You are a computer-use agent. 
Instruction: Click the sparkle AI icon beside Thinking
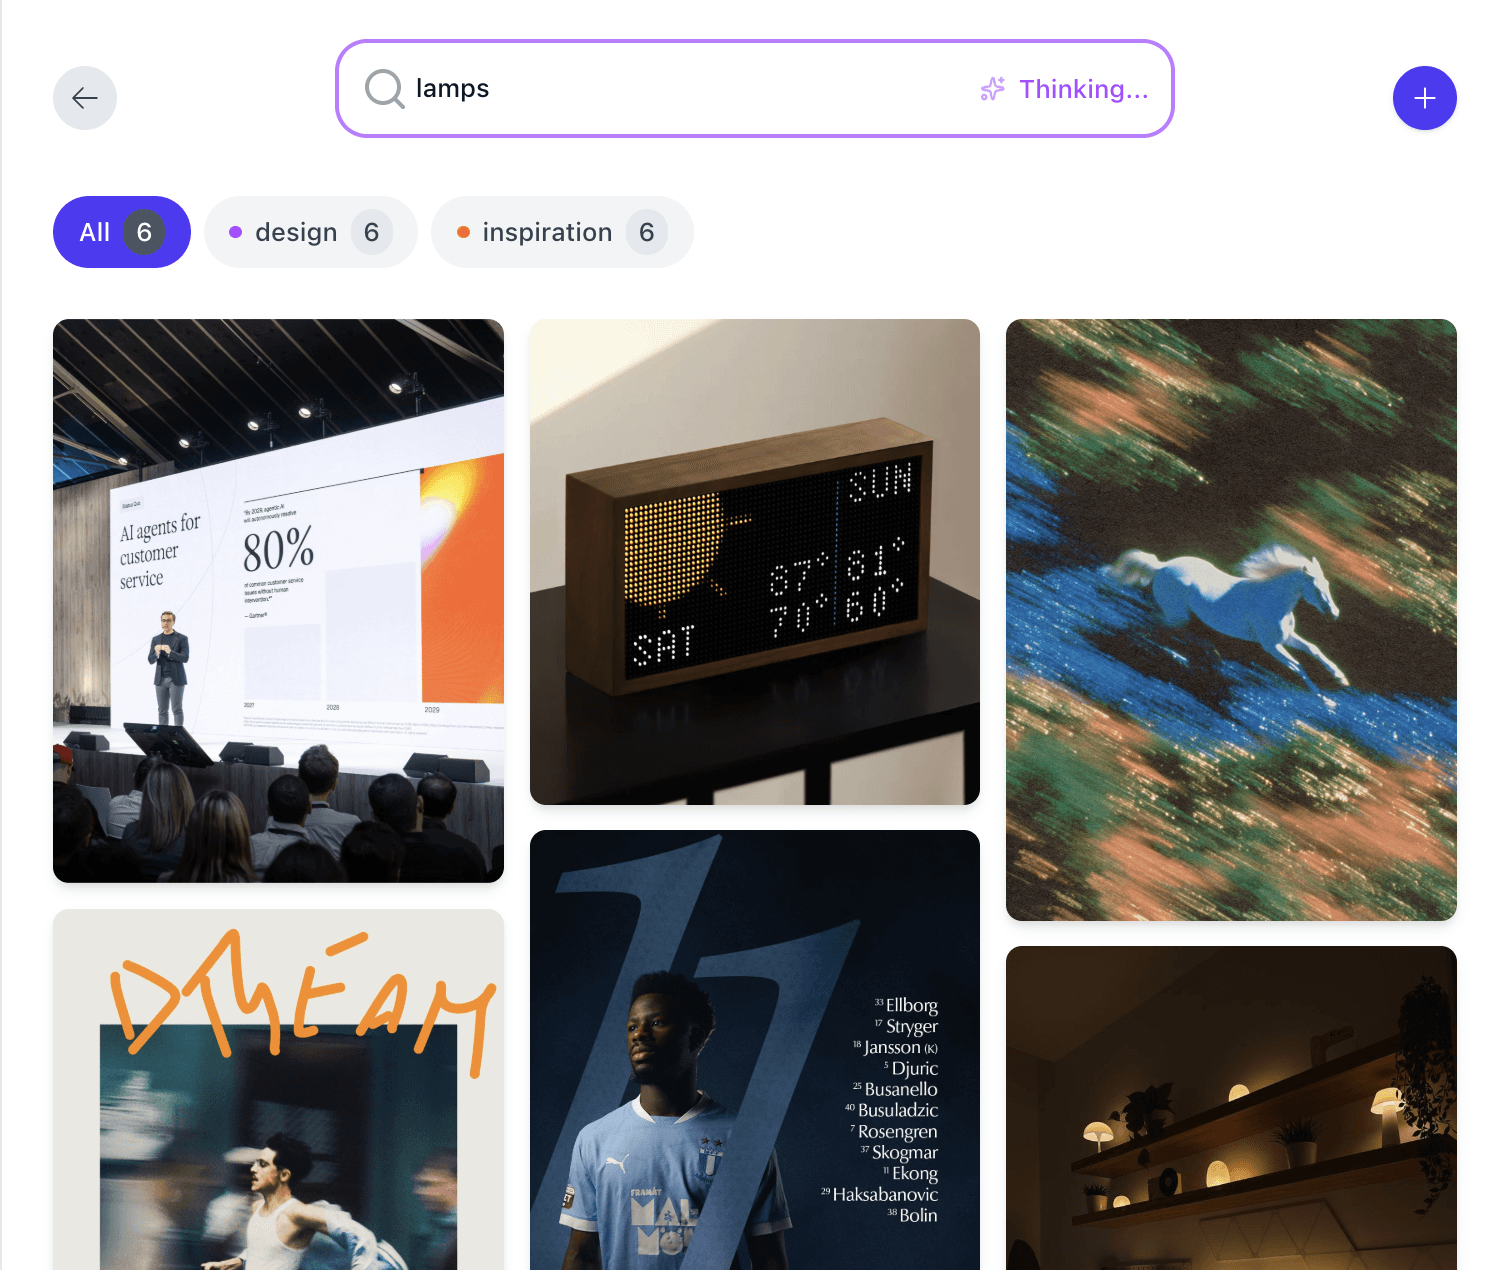[x=992, y=89]
